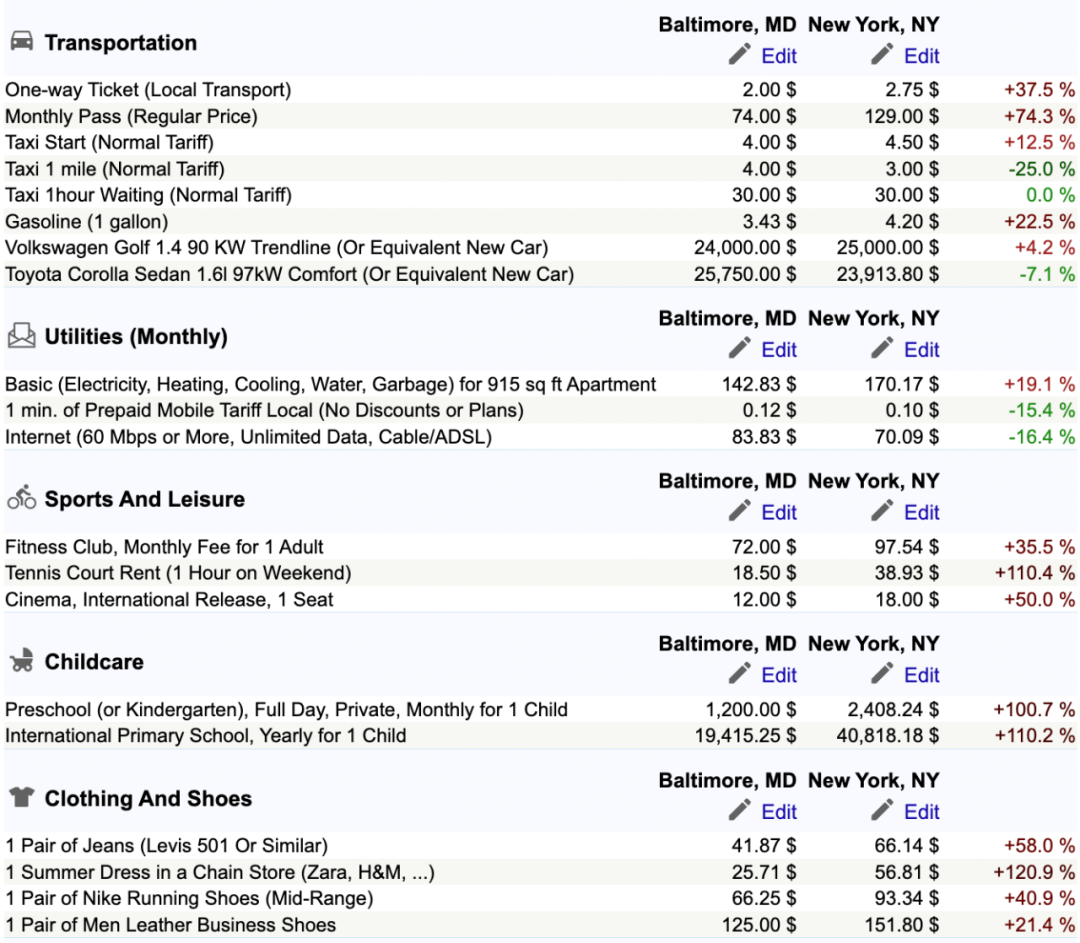Click the Volkswagen Golf 1.4 row label
This screenshot has height=943, width=1080.
276,248
